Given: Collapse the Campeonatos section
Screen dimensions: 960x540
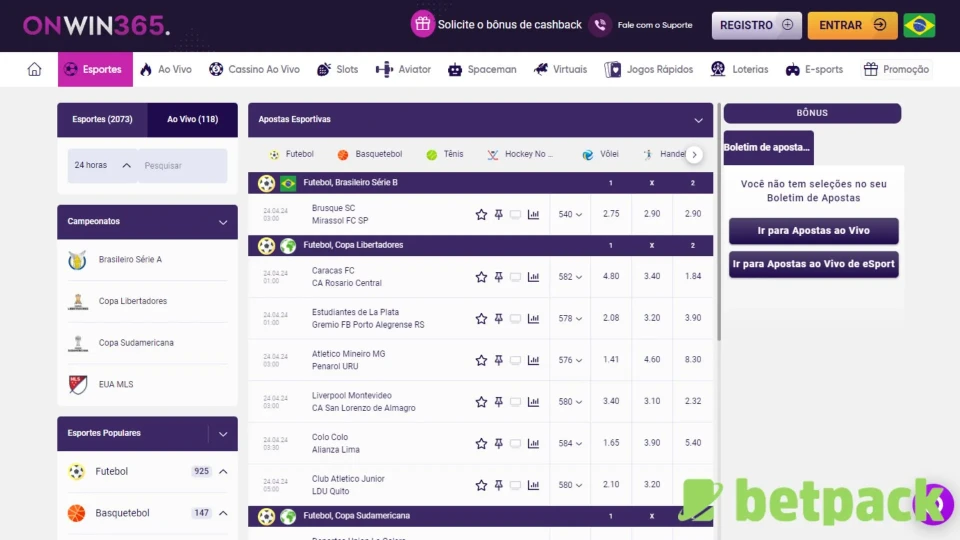Looking at the screenshot, I should tap(223, 221).
